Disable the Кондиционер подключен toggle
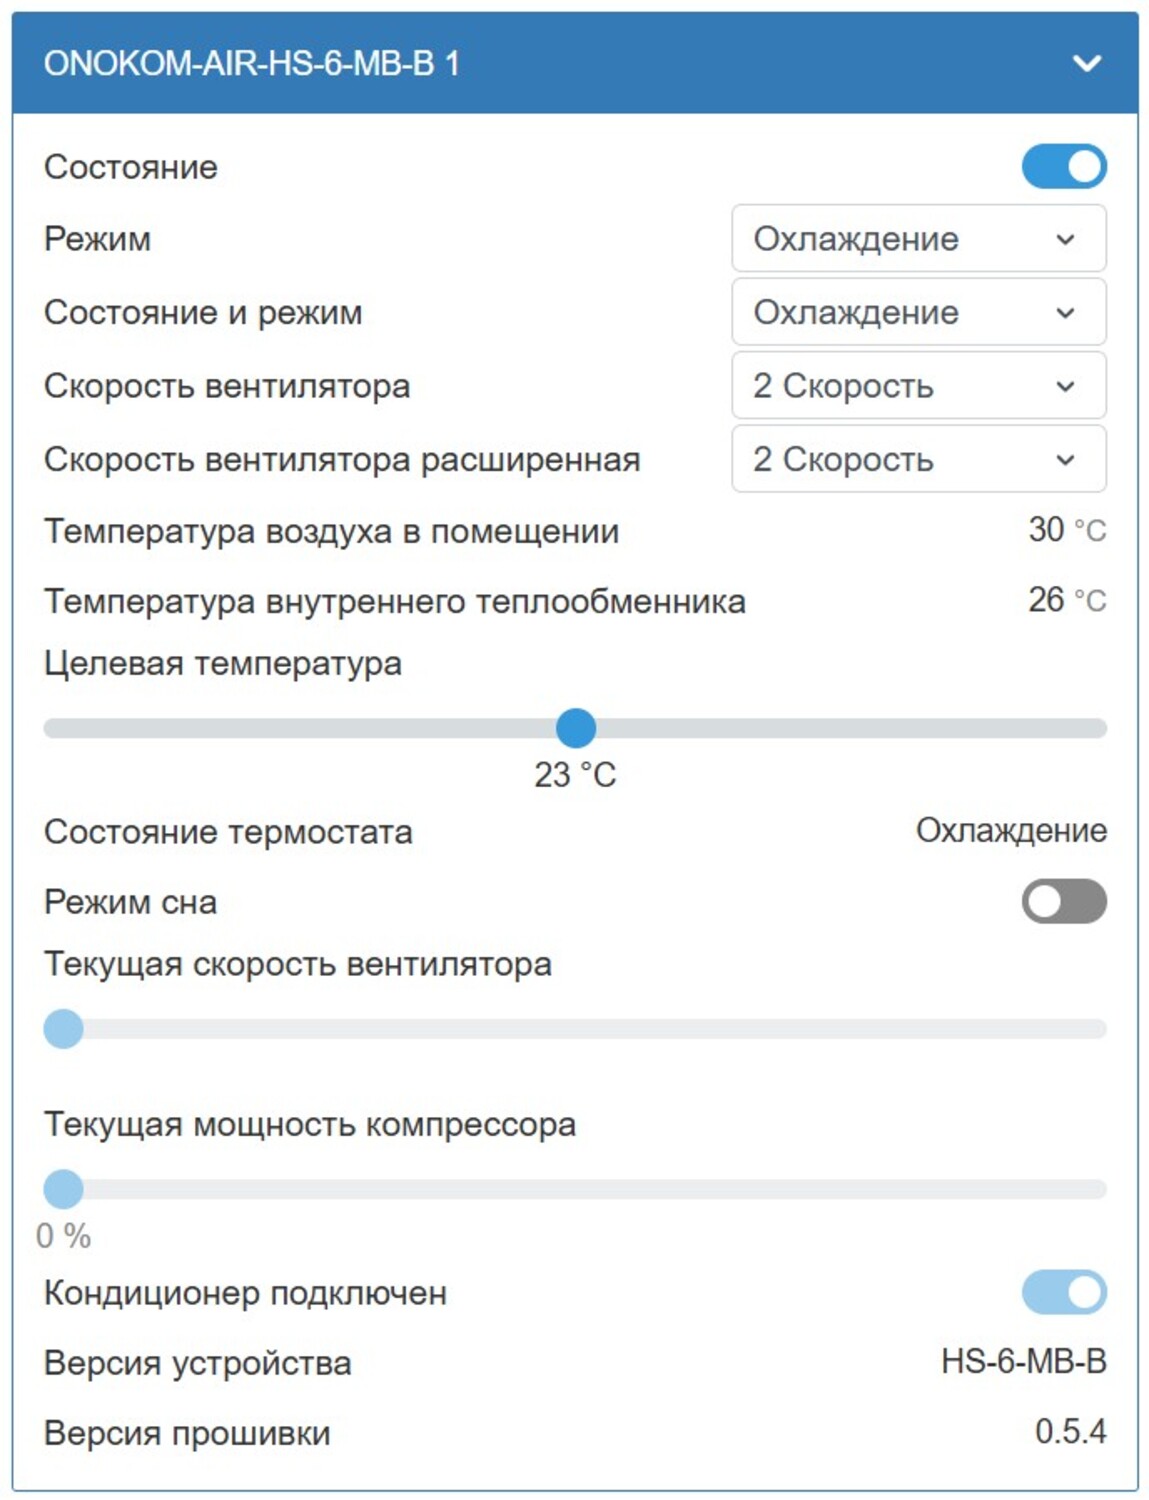Image resolution: width=1149 pixels, height=1500 pixels. (x=1063, y=1294)
